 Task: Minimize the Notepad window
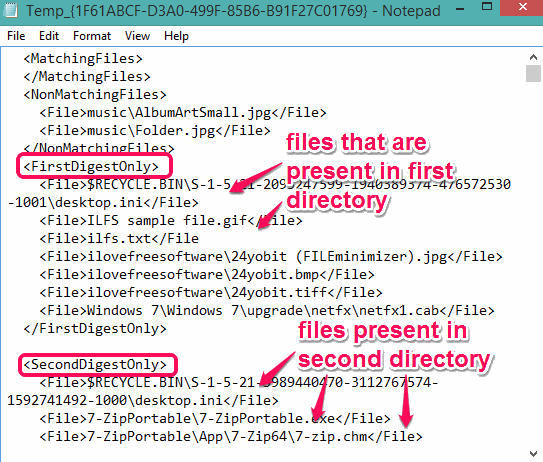(x=460, y=10)
